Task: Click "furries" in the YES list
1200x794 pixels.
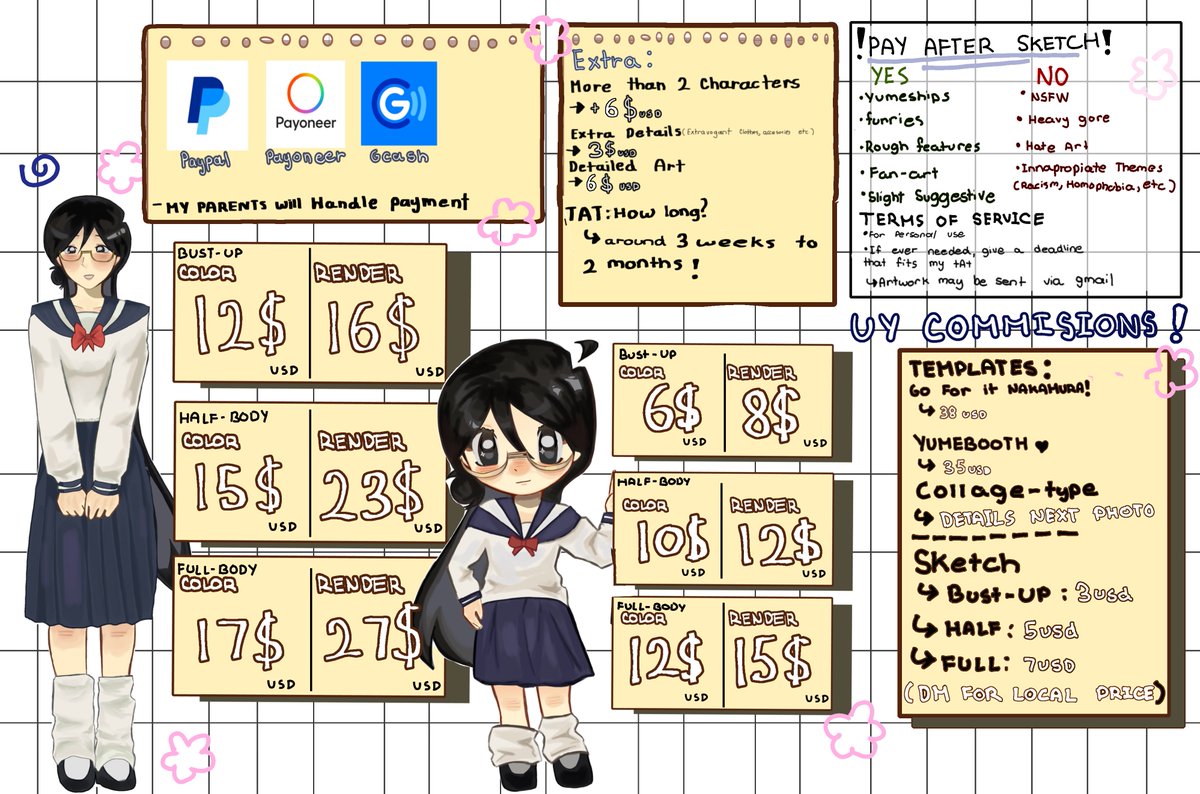Action: [891, 120]
